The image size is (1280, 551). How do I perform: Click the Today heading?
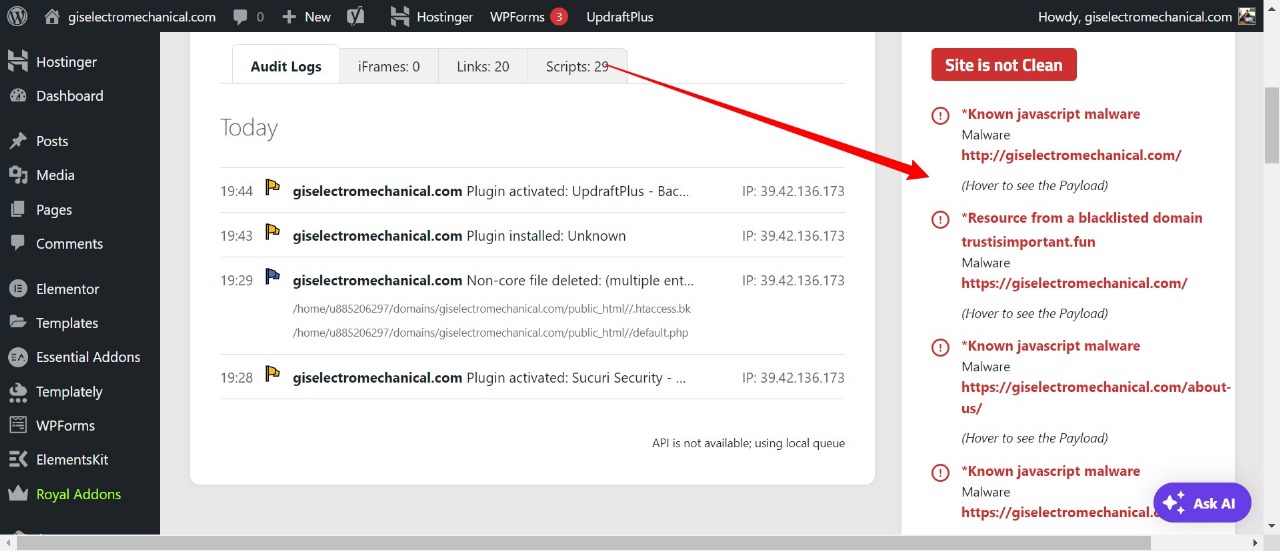tap(249, 128)
